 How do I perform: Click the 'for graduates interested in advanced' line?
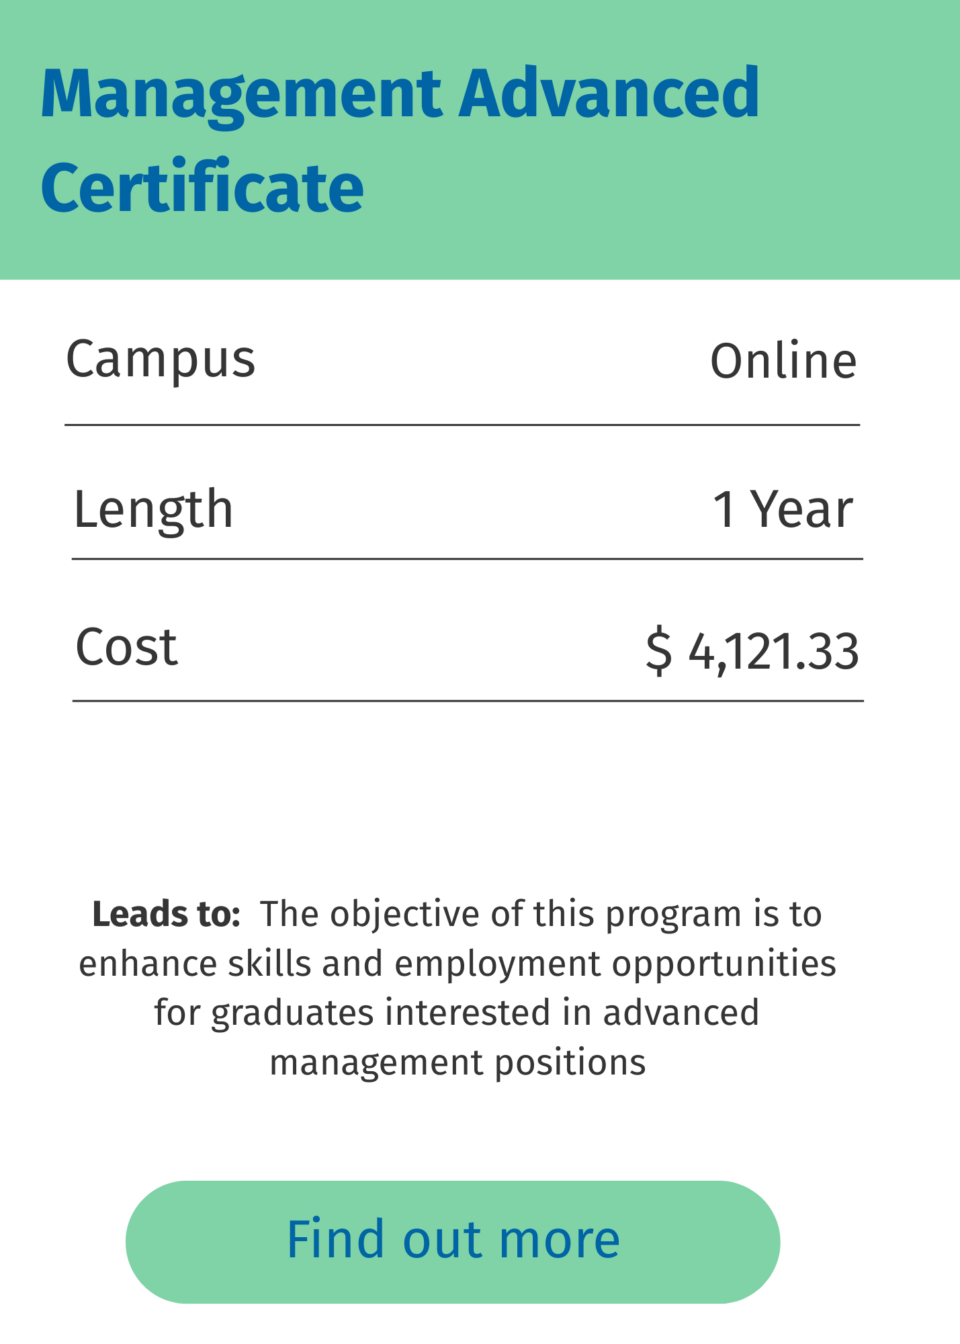456,1013
